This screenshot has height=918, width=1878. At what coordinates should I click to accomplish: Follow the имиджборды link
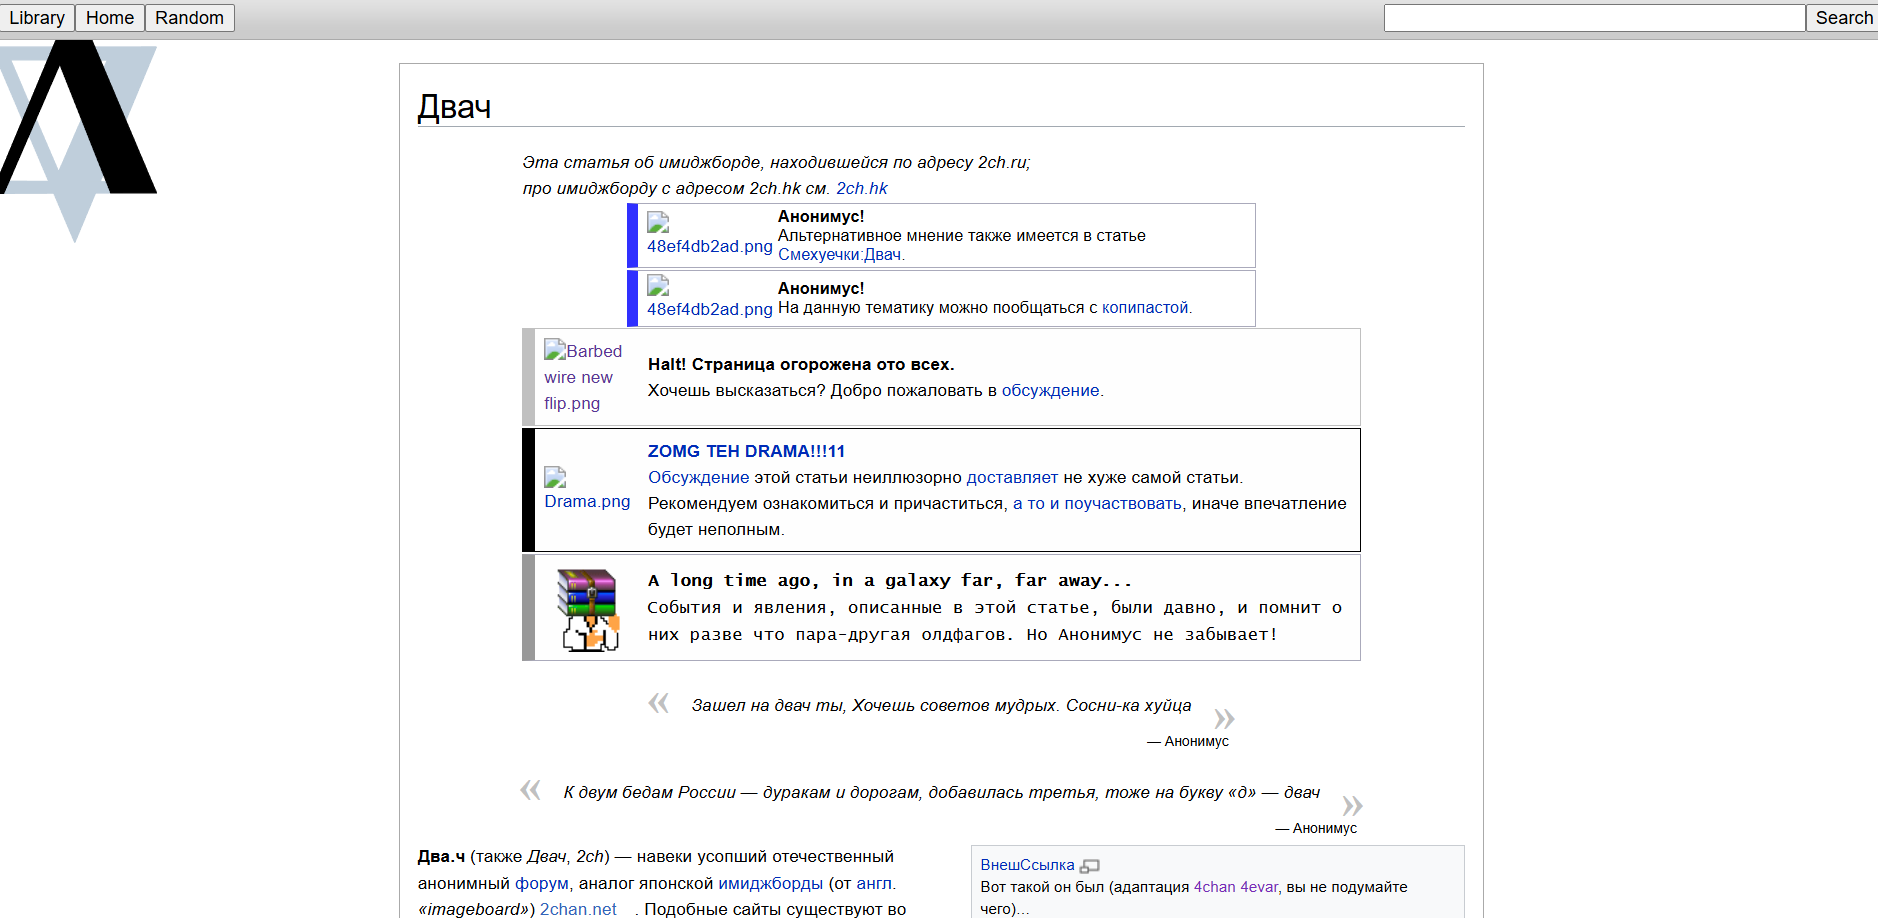click(x=770, y=883)
